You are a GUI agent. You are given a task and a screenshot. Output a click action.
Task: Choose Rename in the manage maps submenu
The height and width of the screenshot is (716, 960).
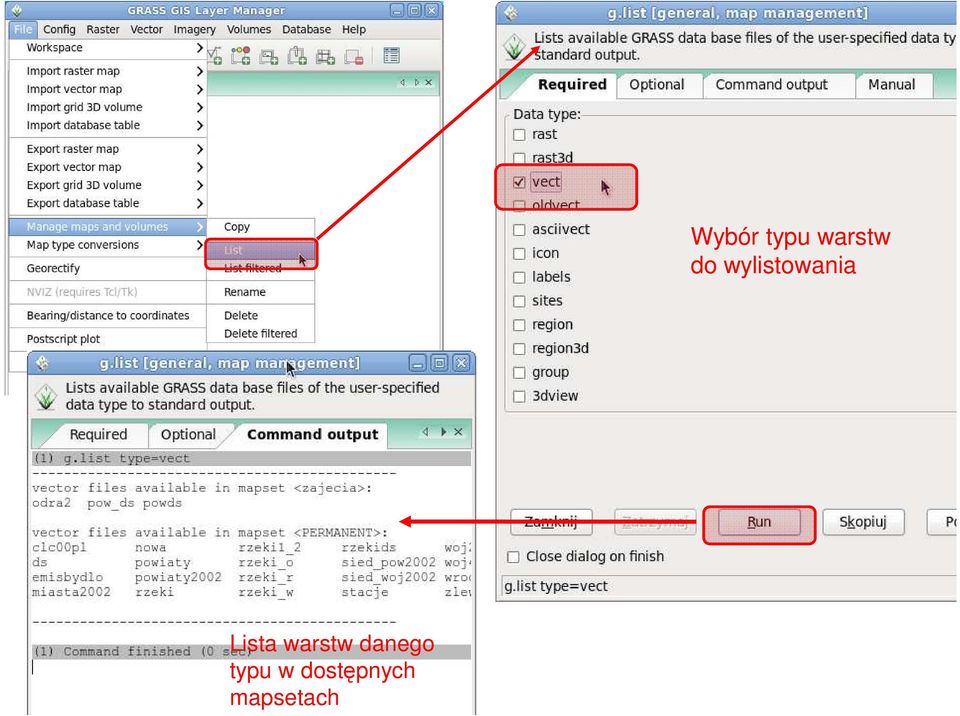coord(261,292)
